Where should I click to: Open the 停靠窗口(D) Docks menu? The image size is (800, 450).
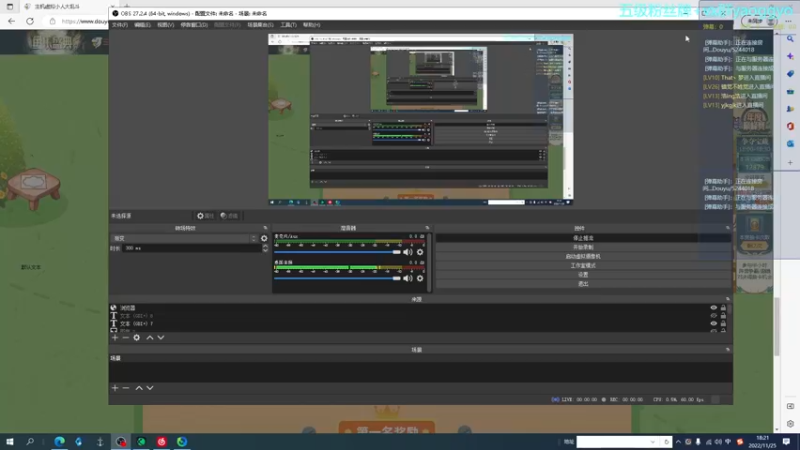click(194, 25)
